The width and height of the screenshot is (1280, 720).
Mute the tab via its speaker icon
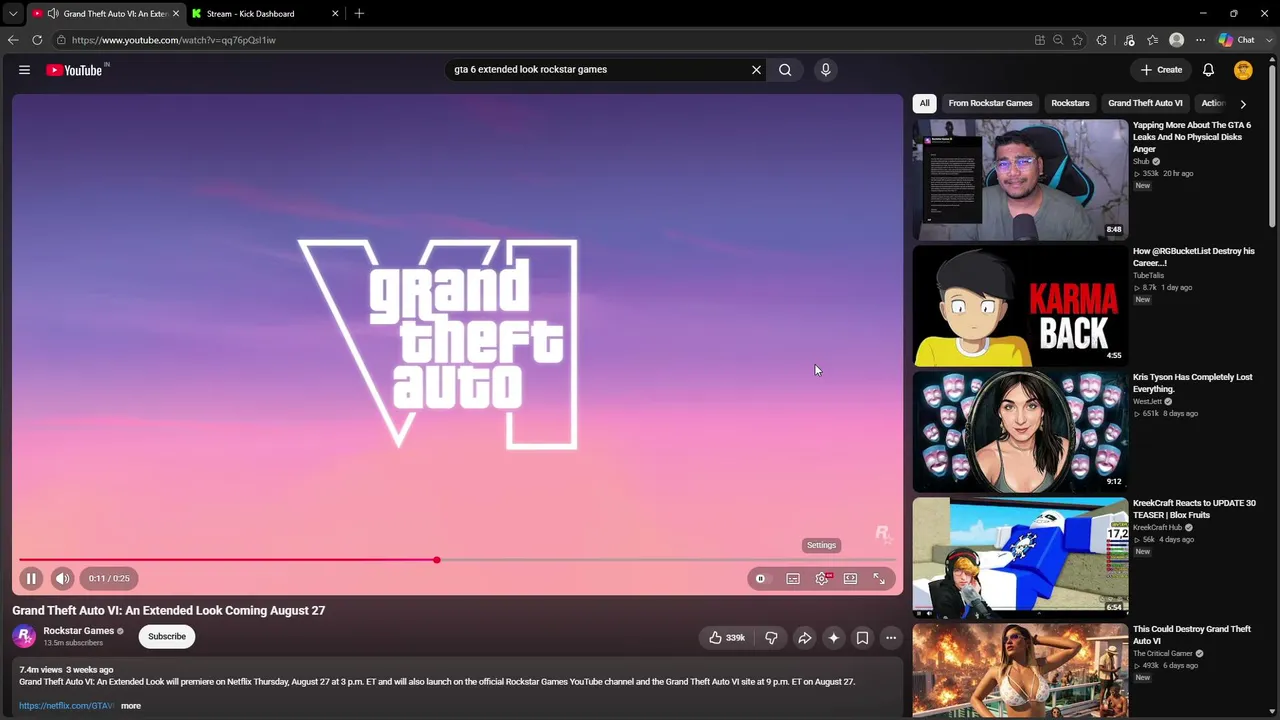tap(52, 14)
